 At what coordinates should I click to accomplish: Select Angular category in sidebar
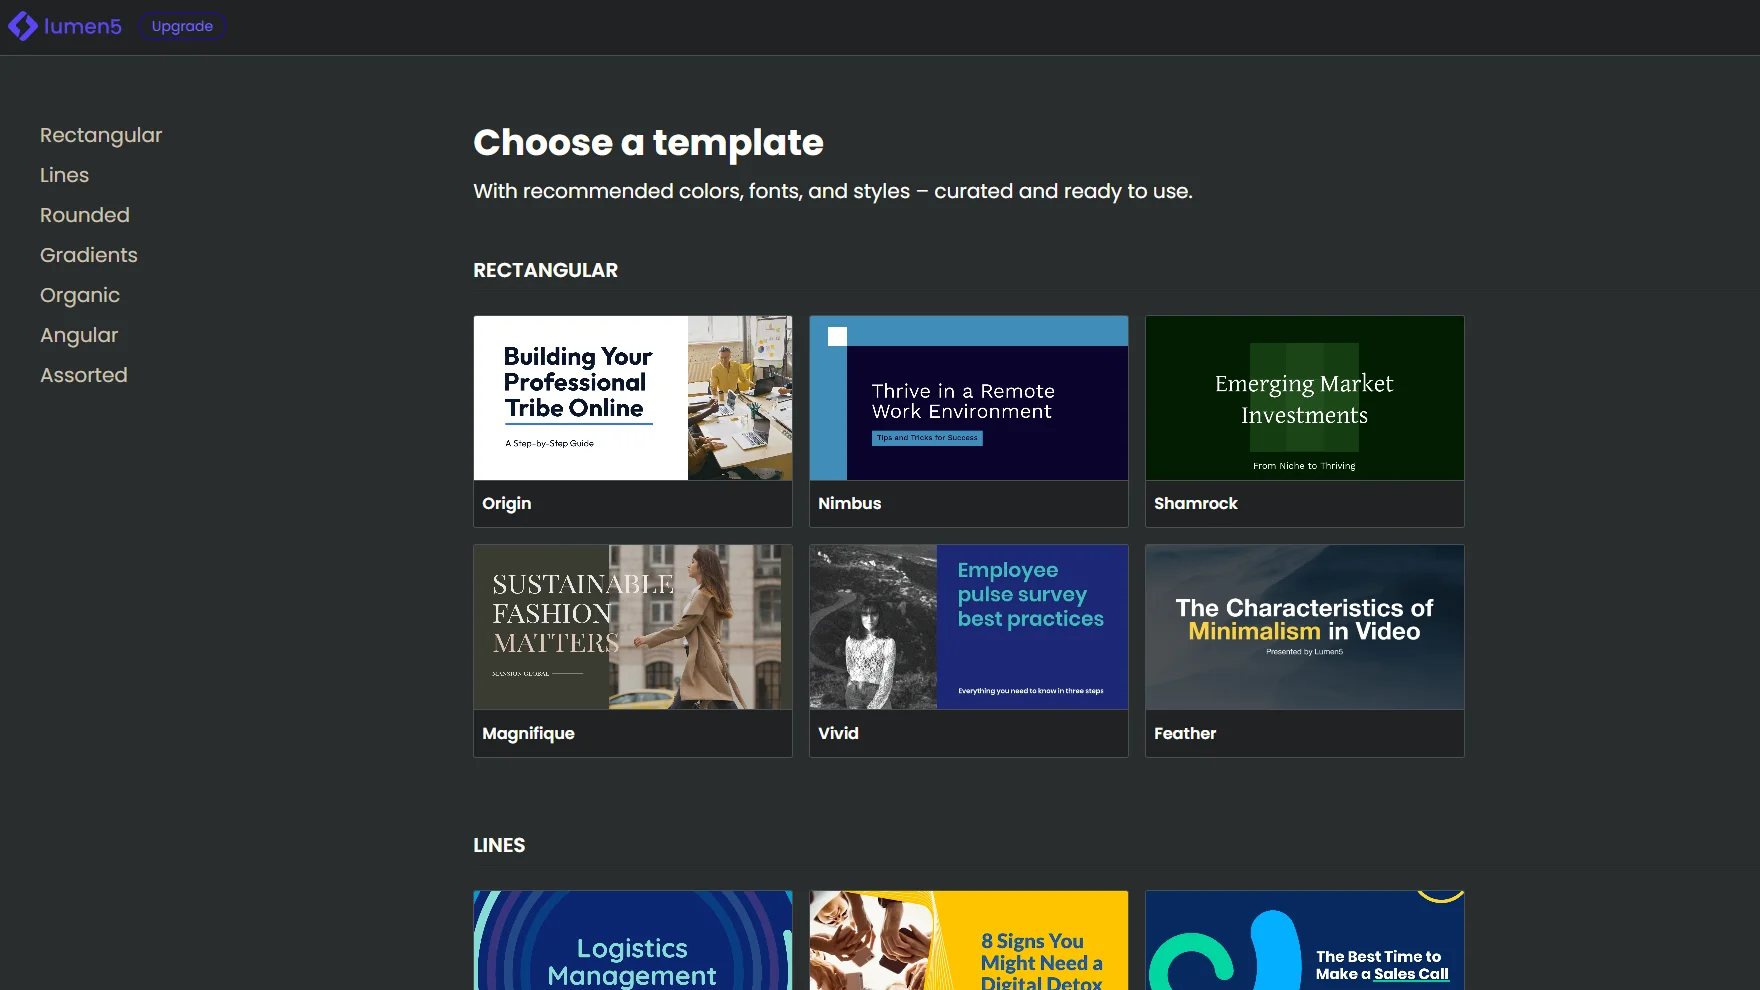79,335
